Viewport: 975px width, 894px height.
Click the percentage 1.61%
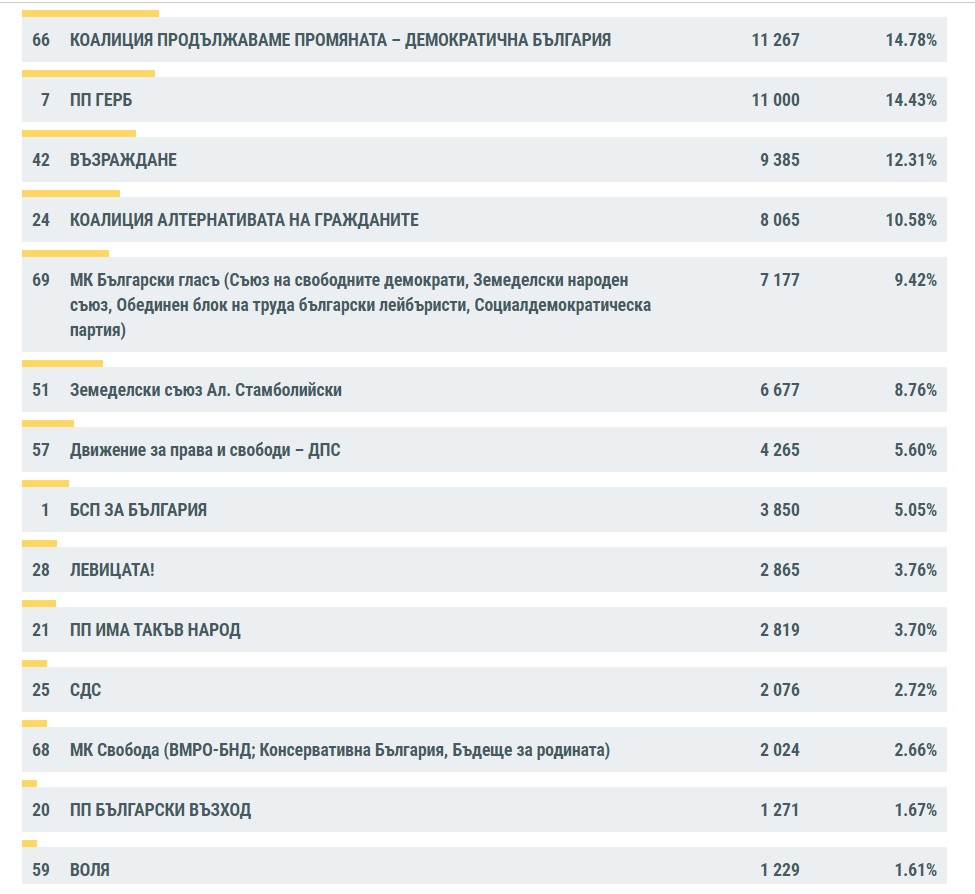point(915,870)
